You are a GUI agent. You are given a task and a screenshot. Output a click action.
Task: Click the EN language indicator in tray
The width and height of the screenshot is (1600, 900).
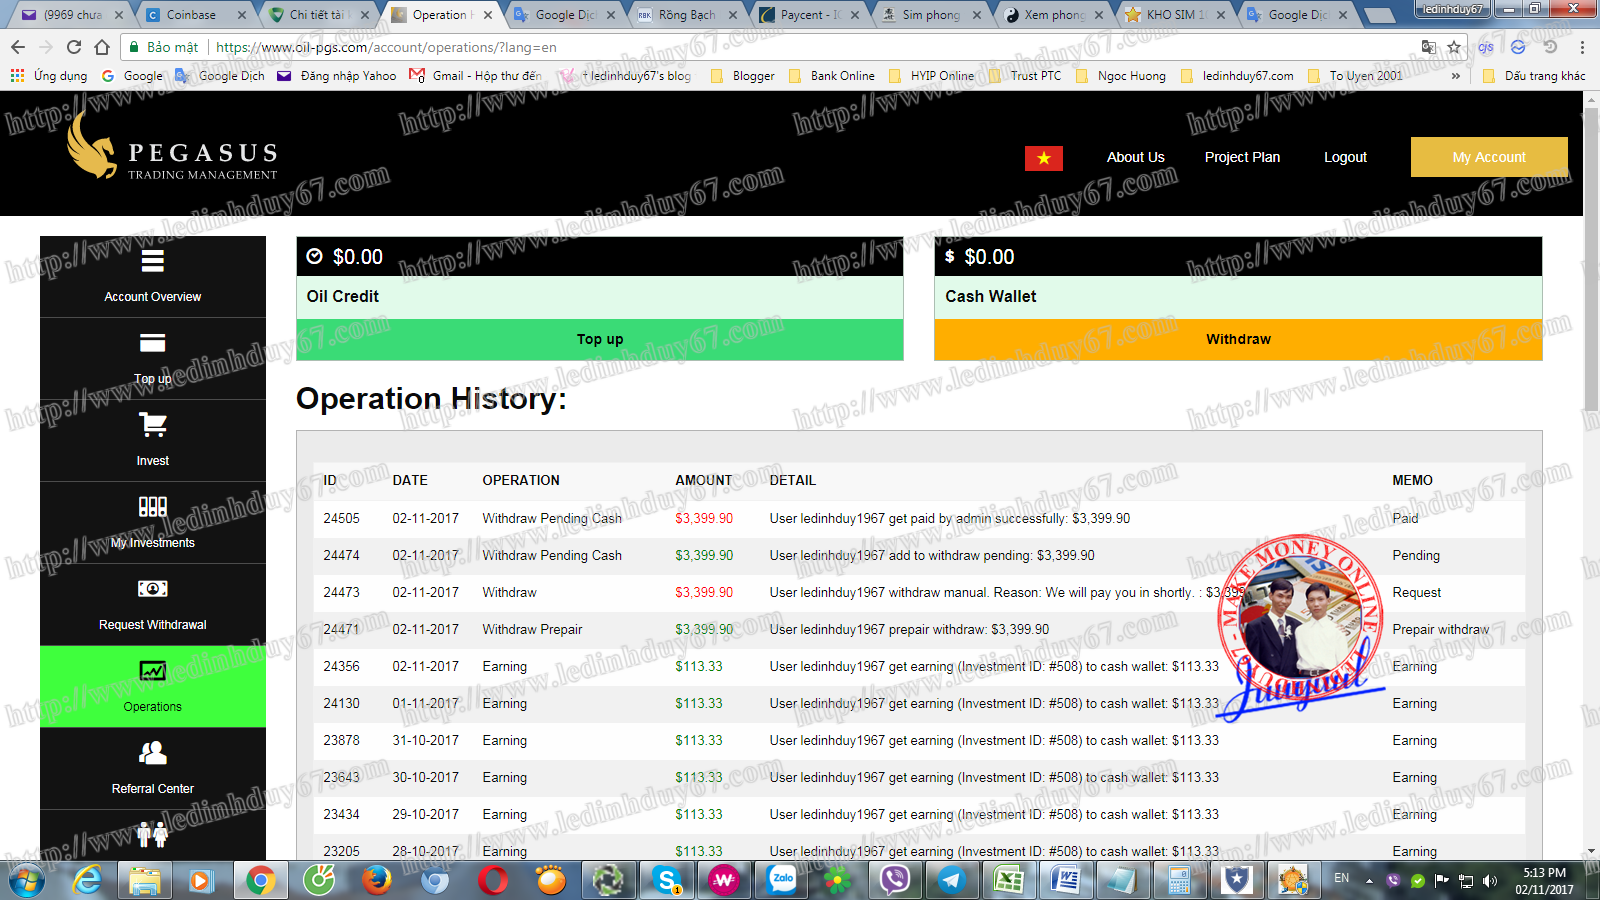pyautogui.click(x=1341, y=878)
